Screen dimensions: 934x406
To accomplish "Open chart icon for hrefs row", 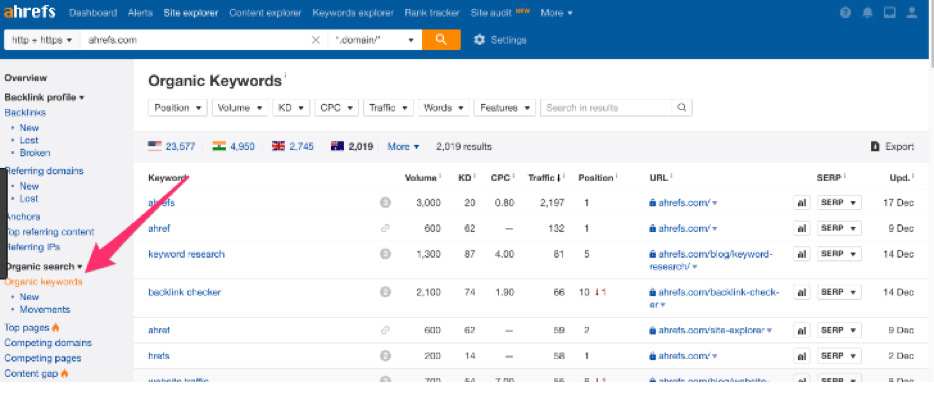I will click(x=802, y=356).
